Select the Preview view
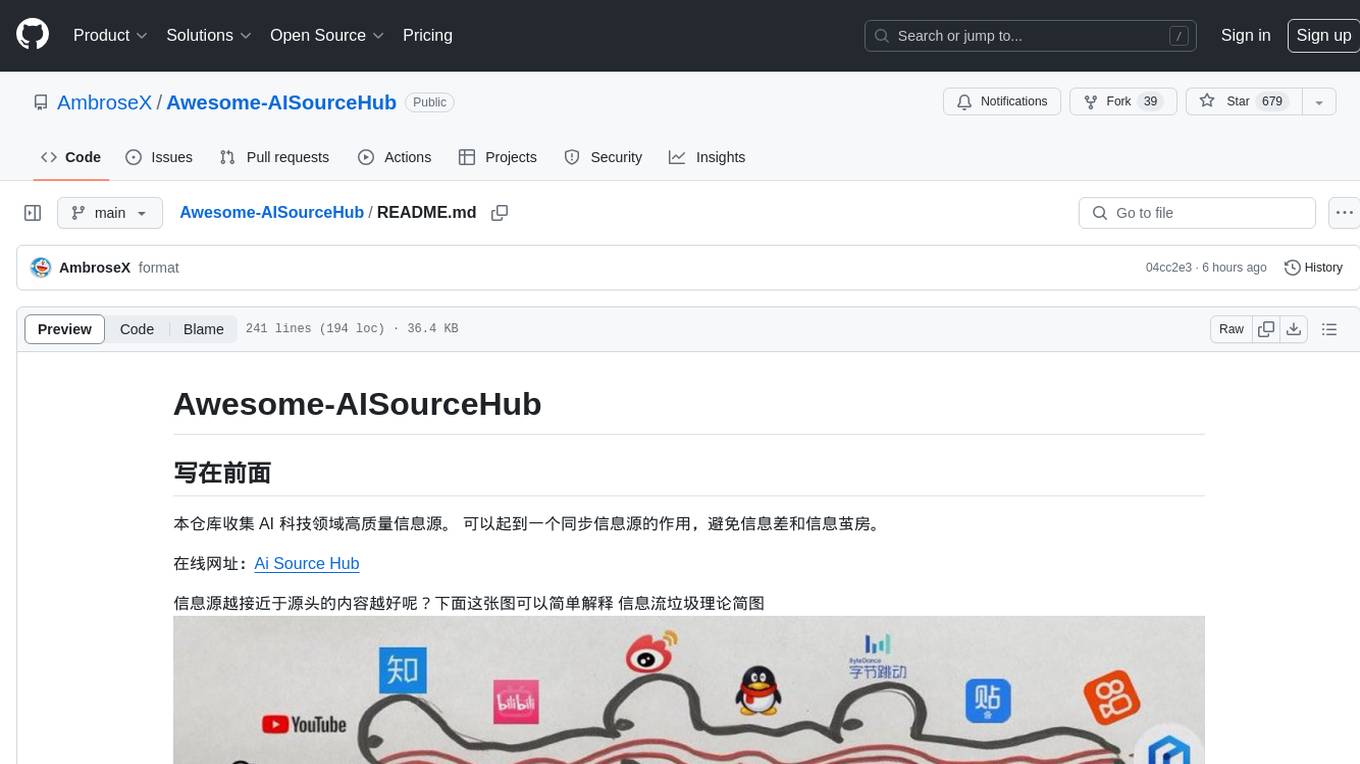The image size is (1360, 764). (65, 329)
